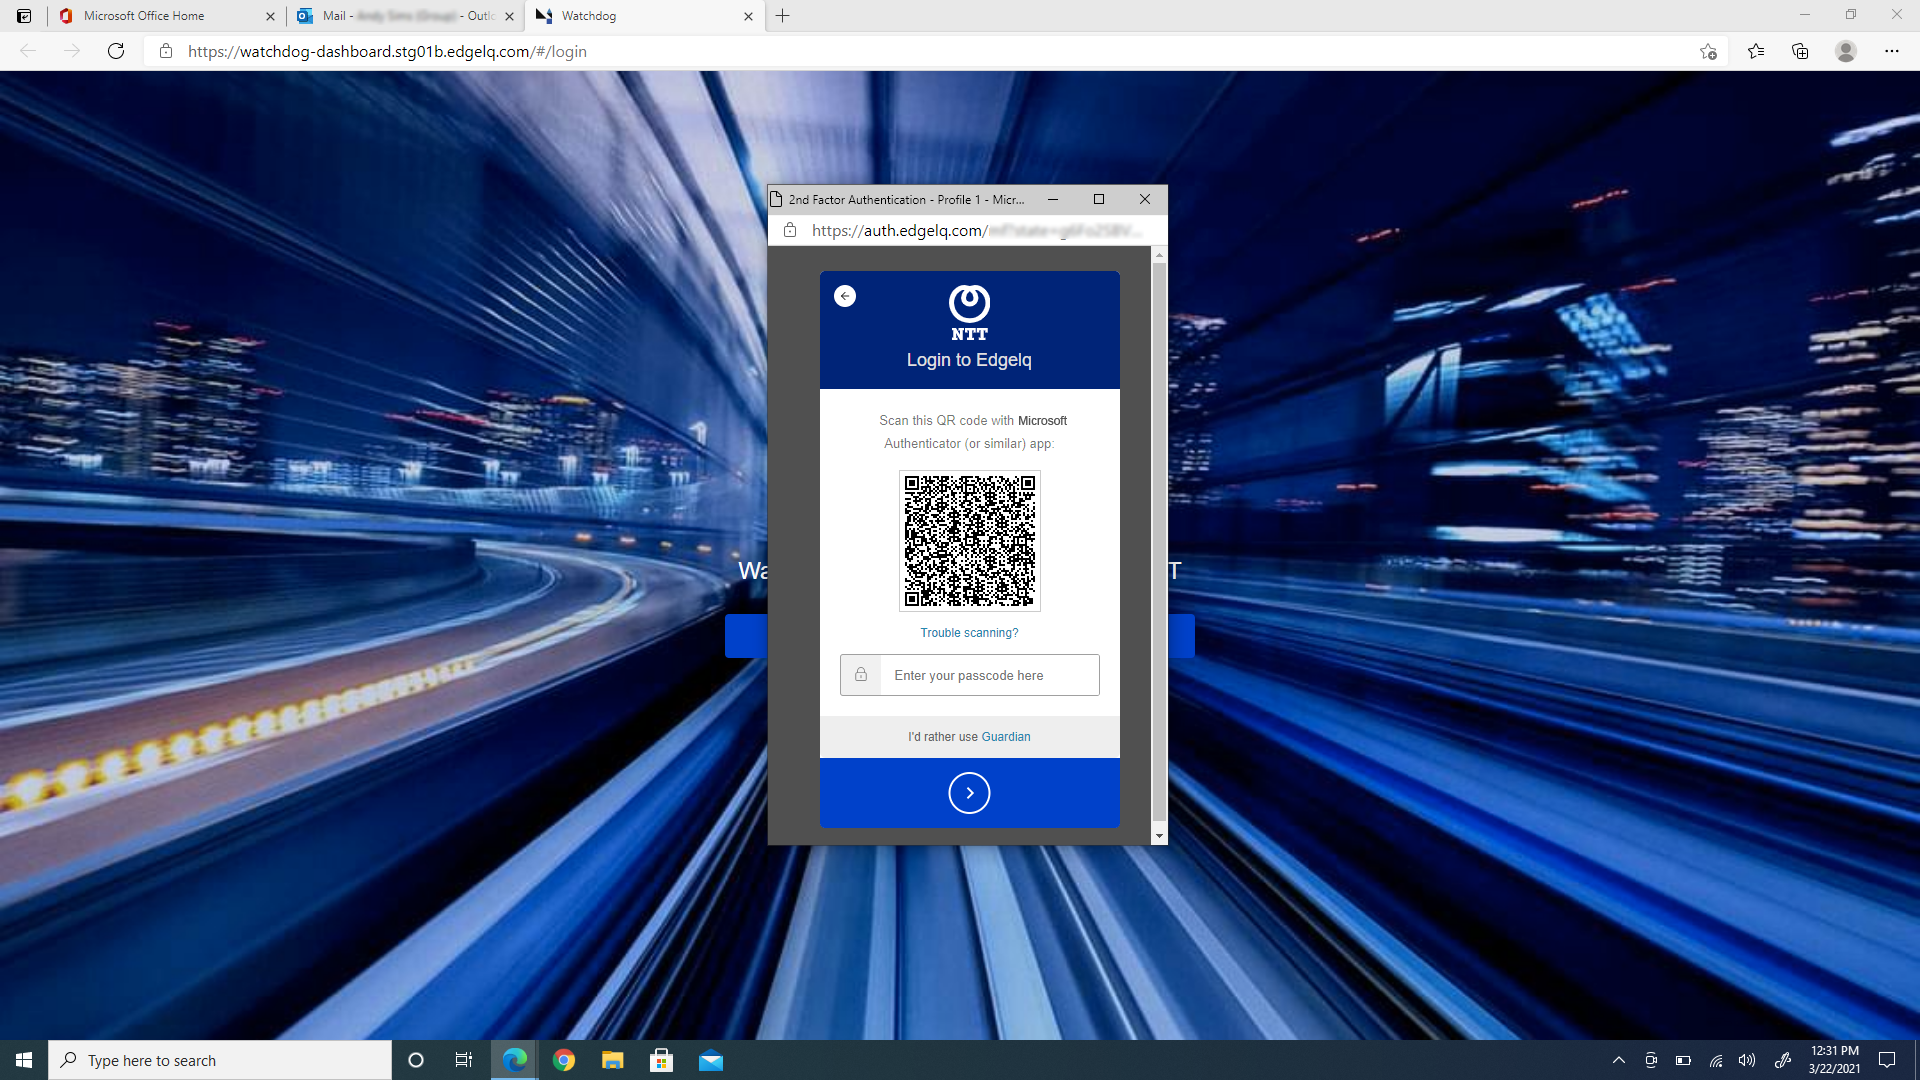Click the Windows taskbar search box
Viewport: 1920px width, 1080px height.
tap(220, 1060)
